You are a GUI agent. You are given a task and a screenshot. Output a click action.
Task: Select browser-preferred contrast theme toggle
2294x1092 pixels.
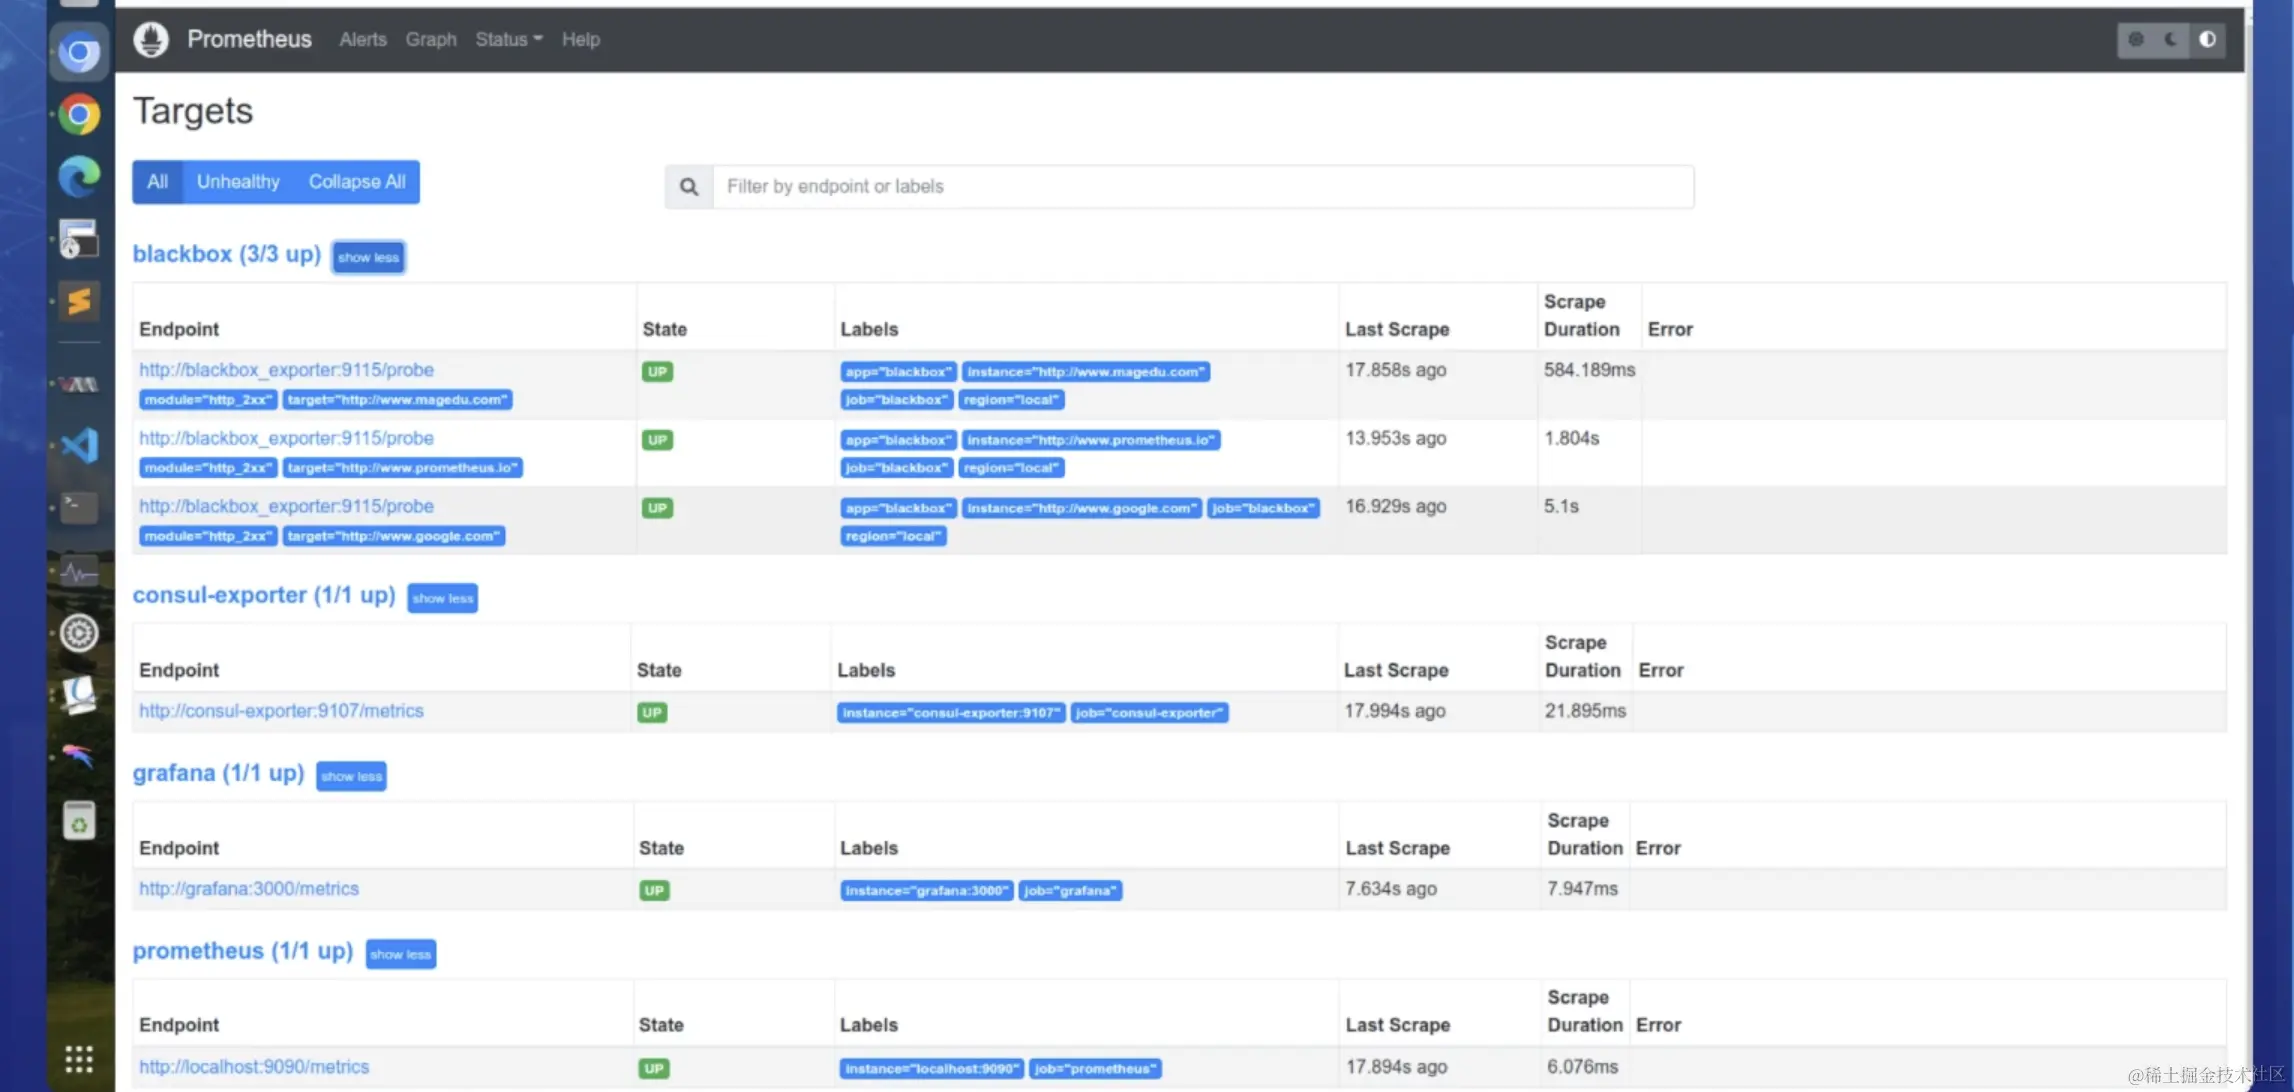point(2207,40)
